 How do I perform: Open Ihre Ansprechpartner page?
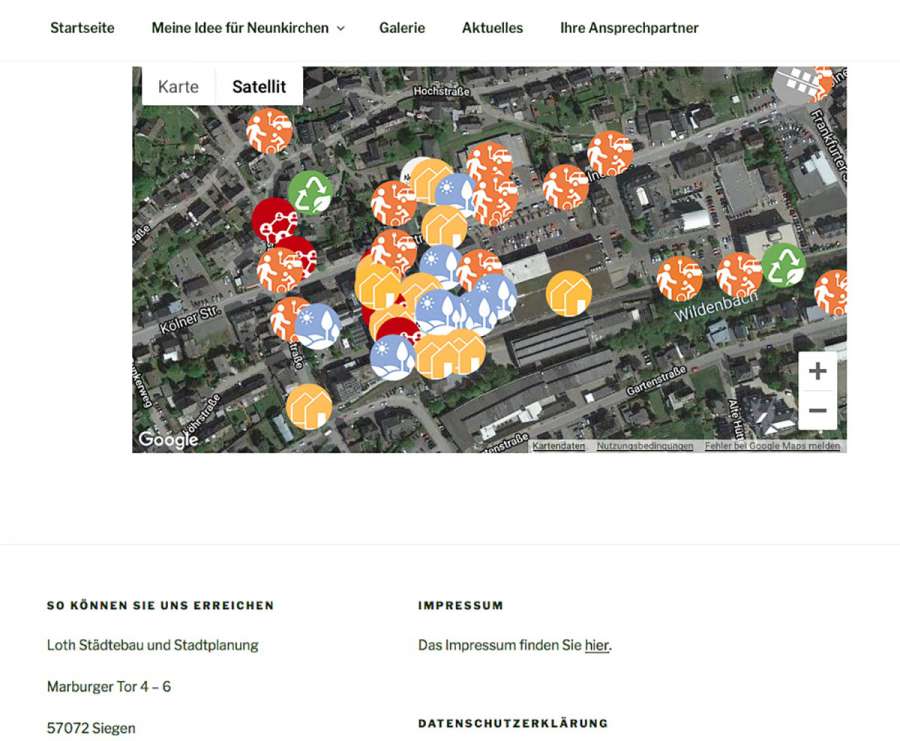pos(629,28)
